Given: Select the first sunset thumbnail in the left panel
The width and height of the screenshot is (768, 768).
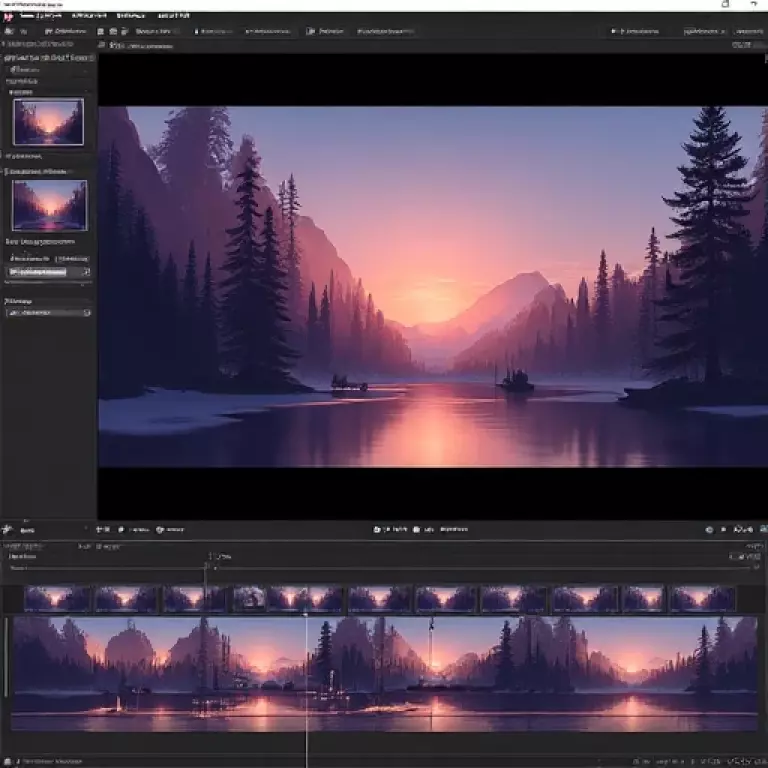Looking at the screenshot, I should click(x=48, y=122).
